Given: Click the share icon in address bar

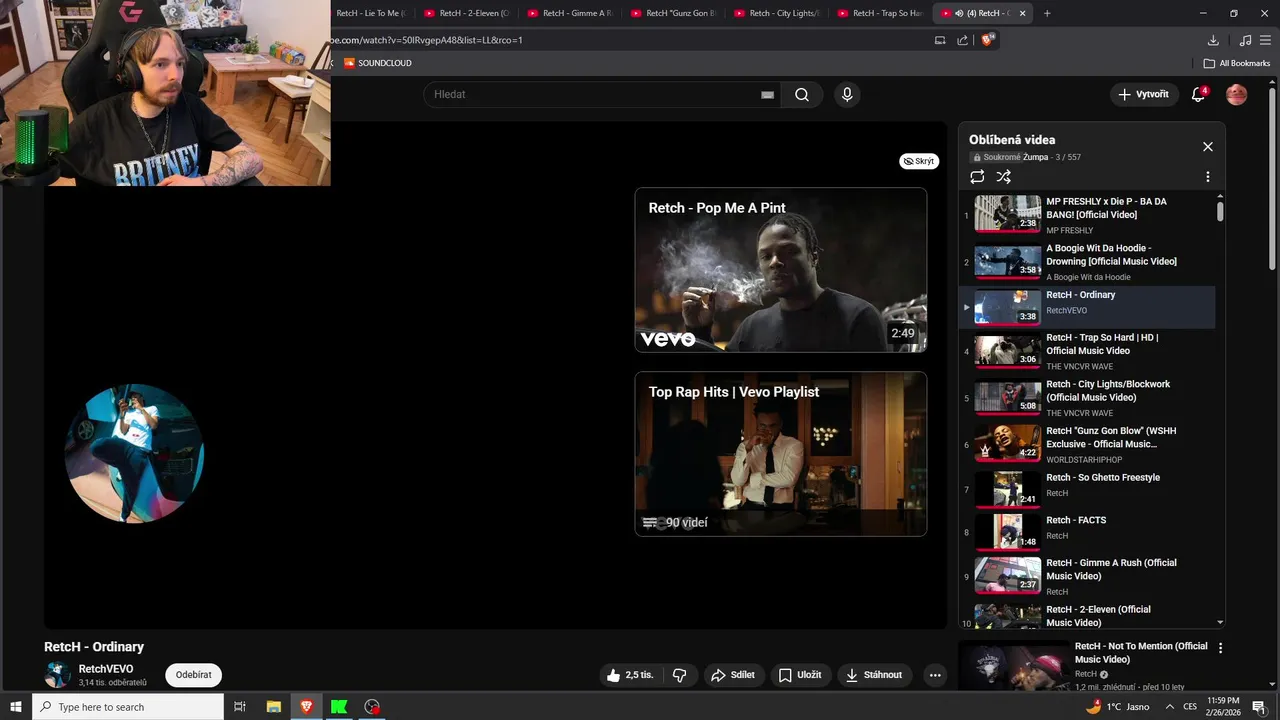Looking at the screenshot, I should (962, 40).
